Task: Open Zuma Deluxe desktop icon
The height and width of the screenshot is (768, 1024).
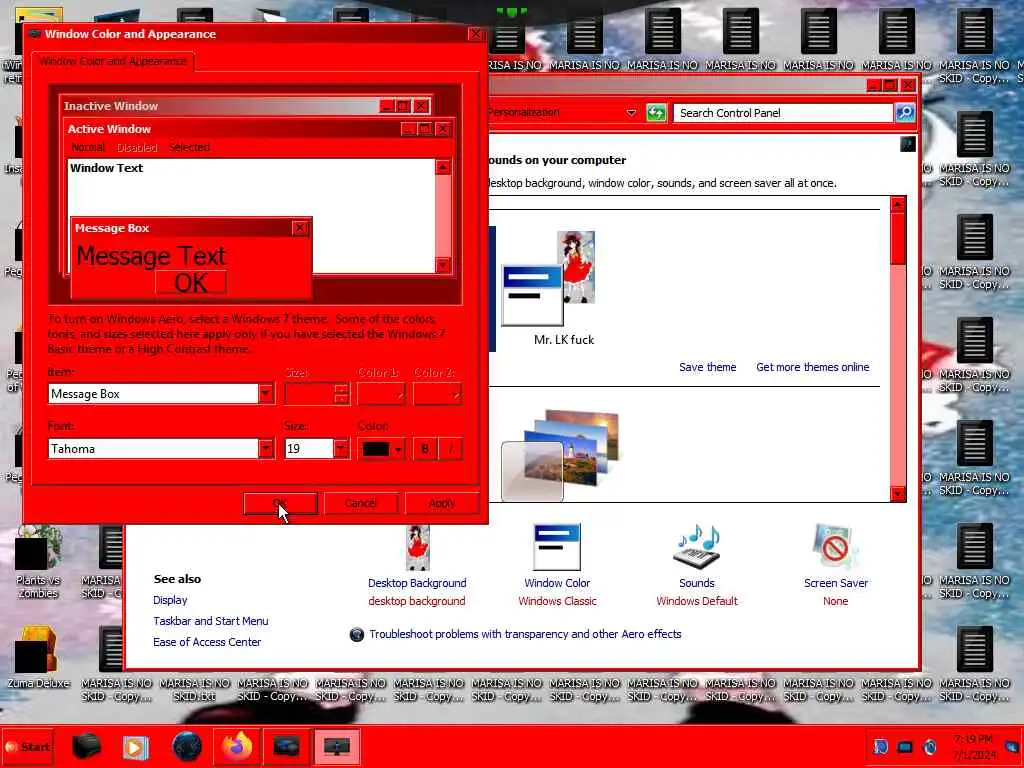Action: click(x=38, y=658)
